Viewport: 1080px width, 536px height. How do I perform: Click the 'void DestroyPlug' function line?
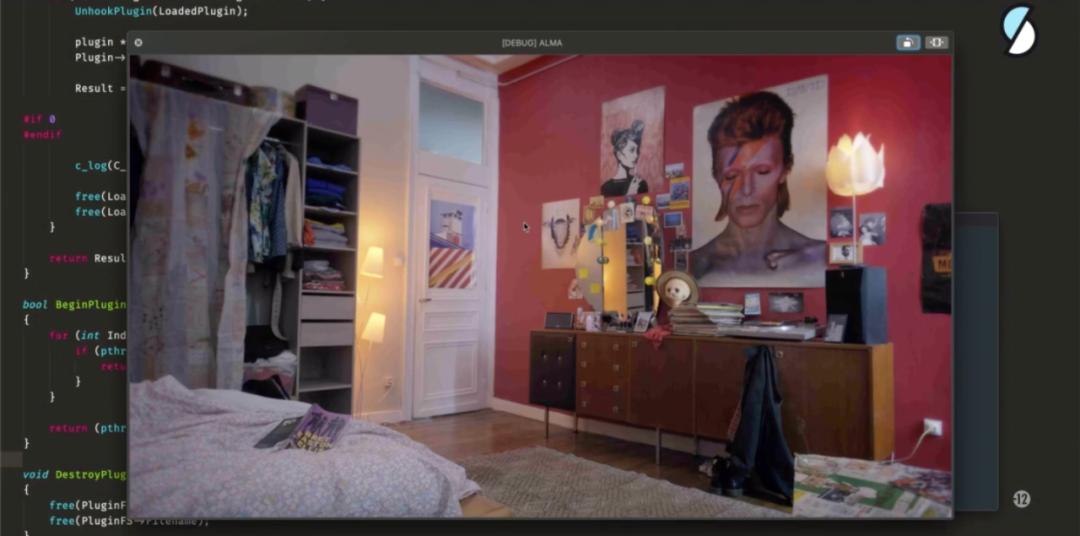pos(74,475)
